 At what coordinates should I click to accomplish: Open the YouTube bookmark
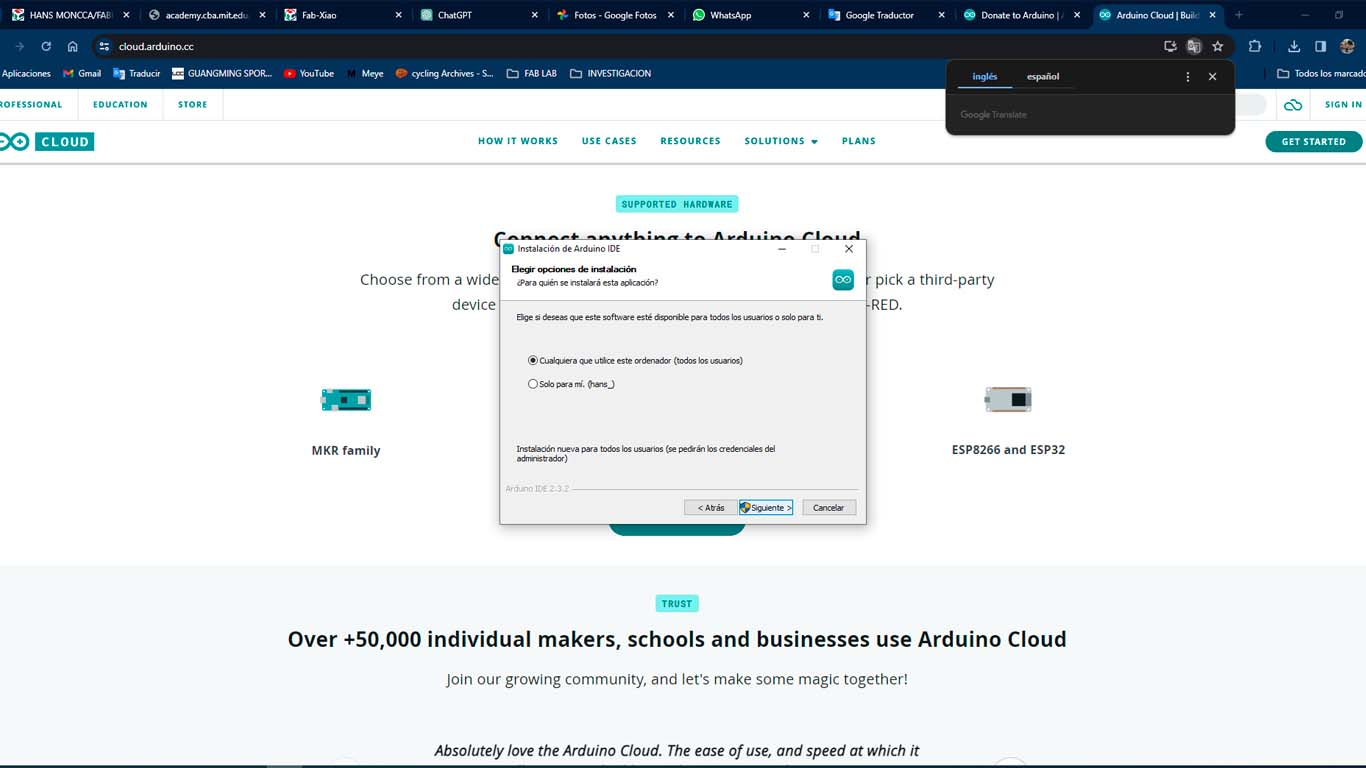point(309,73)
